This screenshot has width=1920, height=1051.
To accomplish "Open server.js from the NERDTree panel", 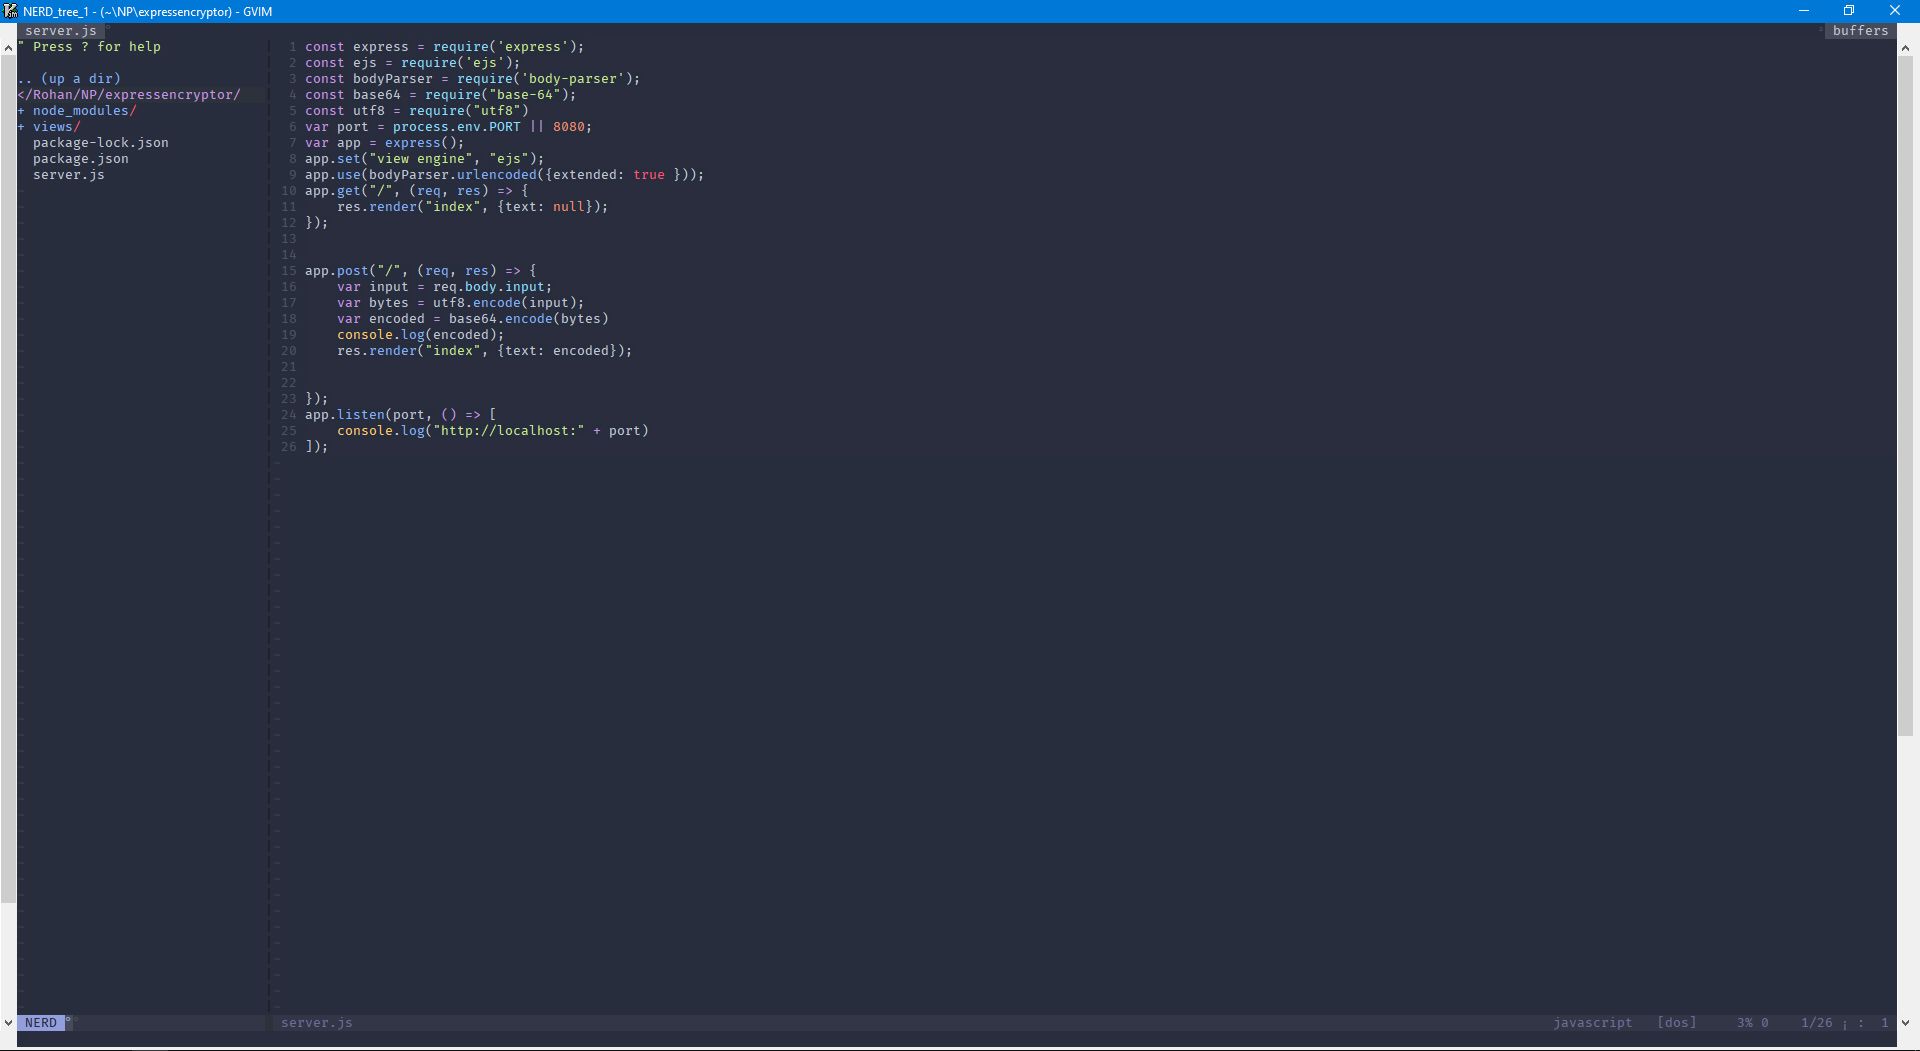I will [x=69, y=175].
